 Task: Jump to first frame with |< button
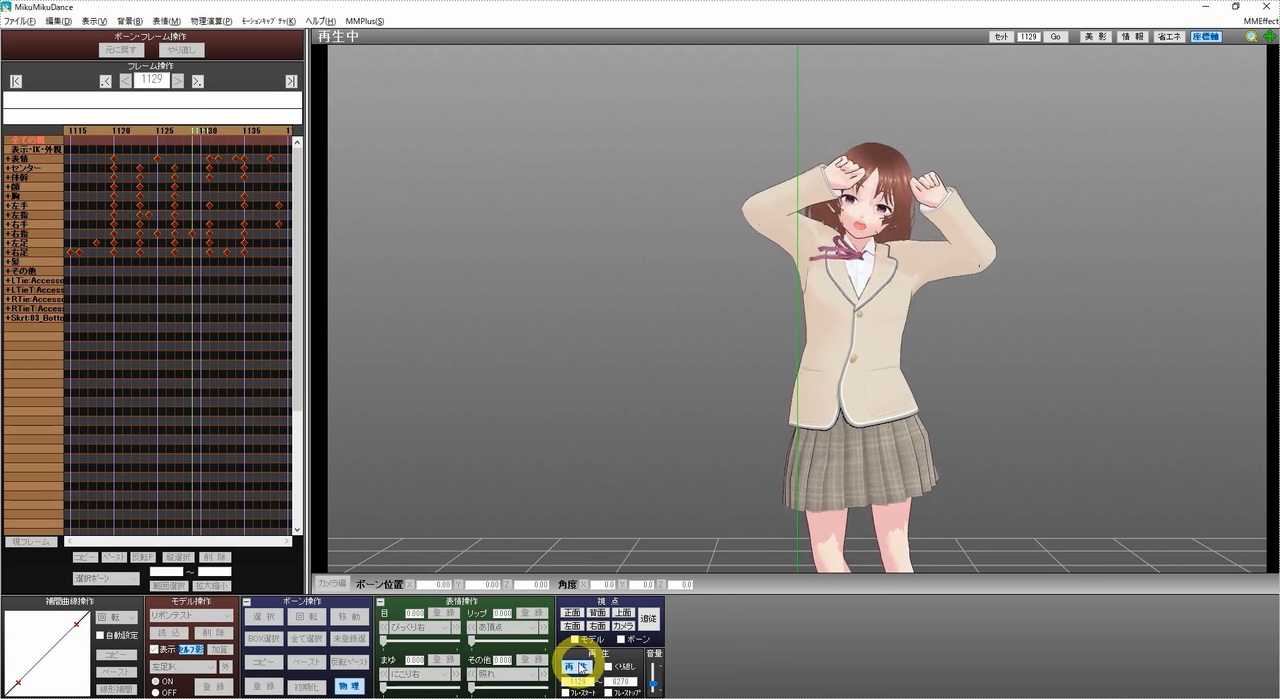pyautogui.click(x=15, y=81)
